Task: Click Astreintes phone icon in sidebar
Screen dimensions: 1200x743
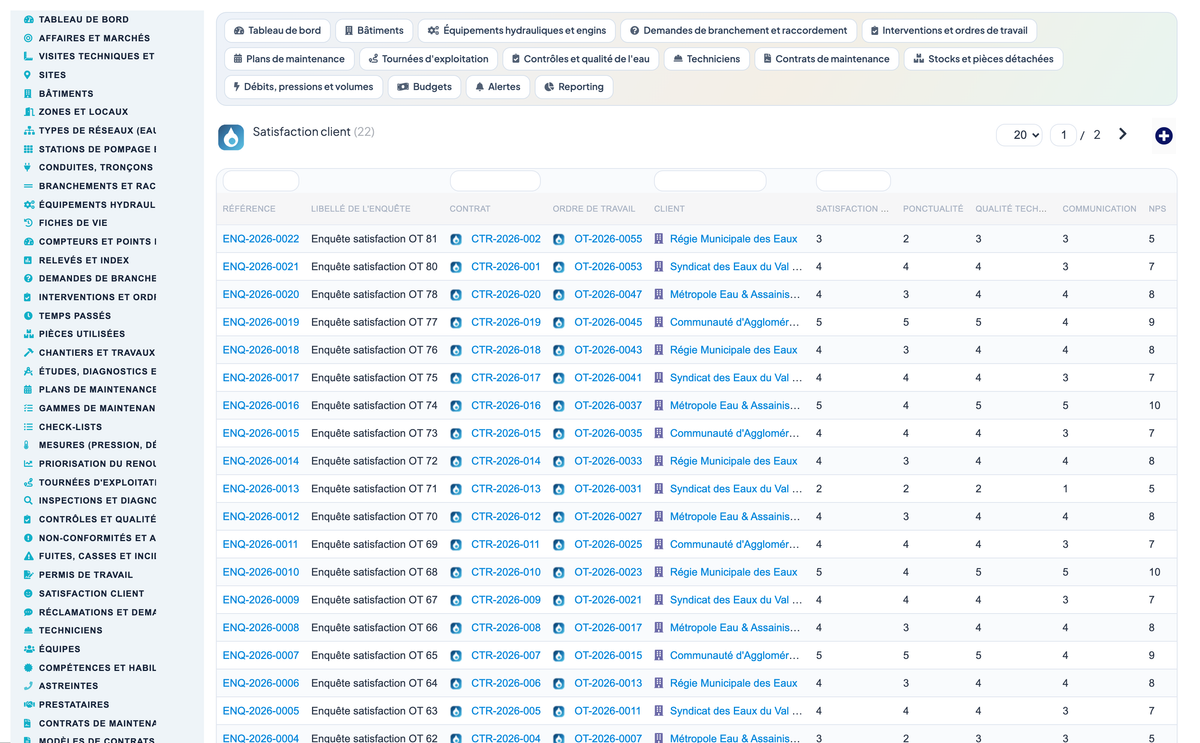Action: tap(28, 686)
